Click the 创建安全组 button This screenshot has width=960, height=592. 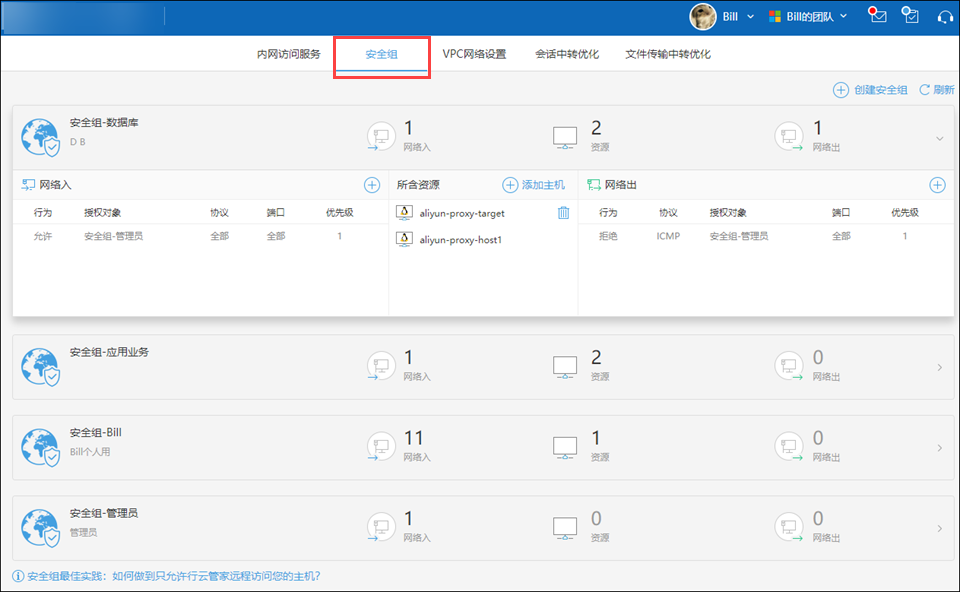pos(871,90)
